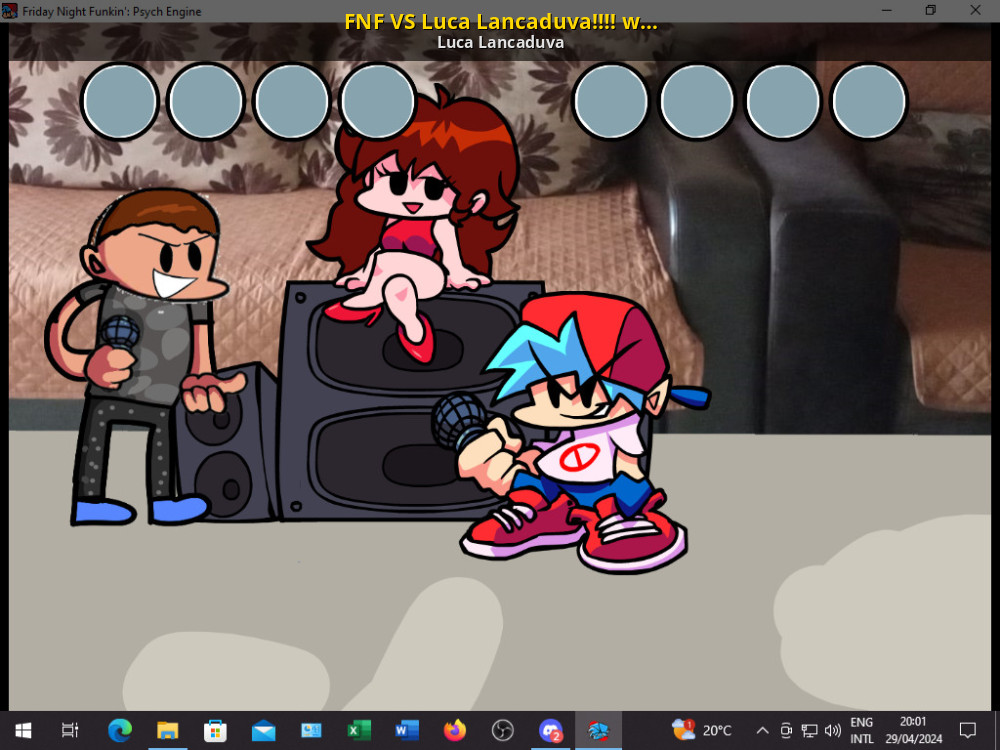Switch the ENG INTL input language

click(862, 731)
